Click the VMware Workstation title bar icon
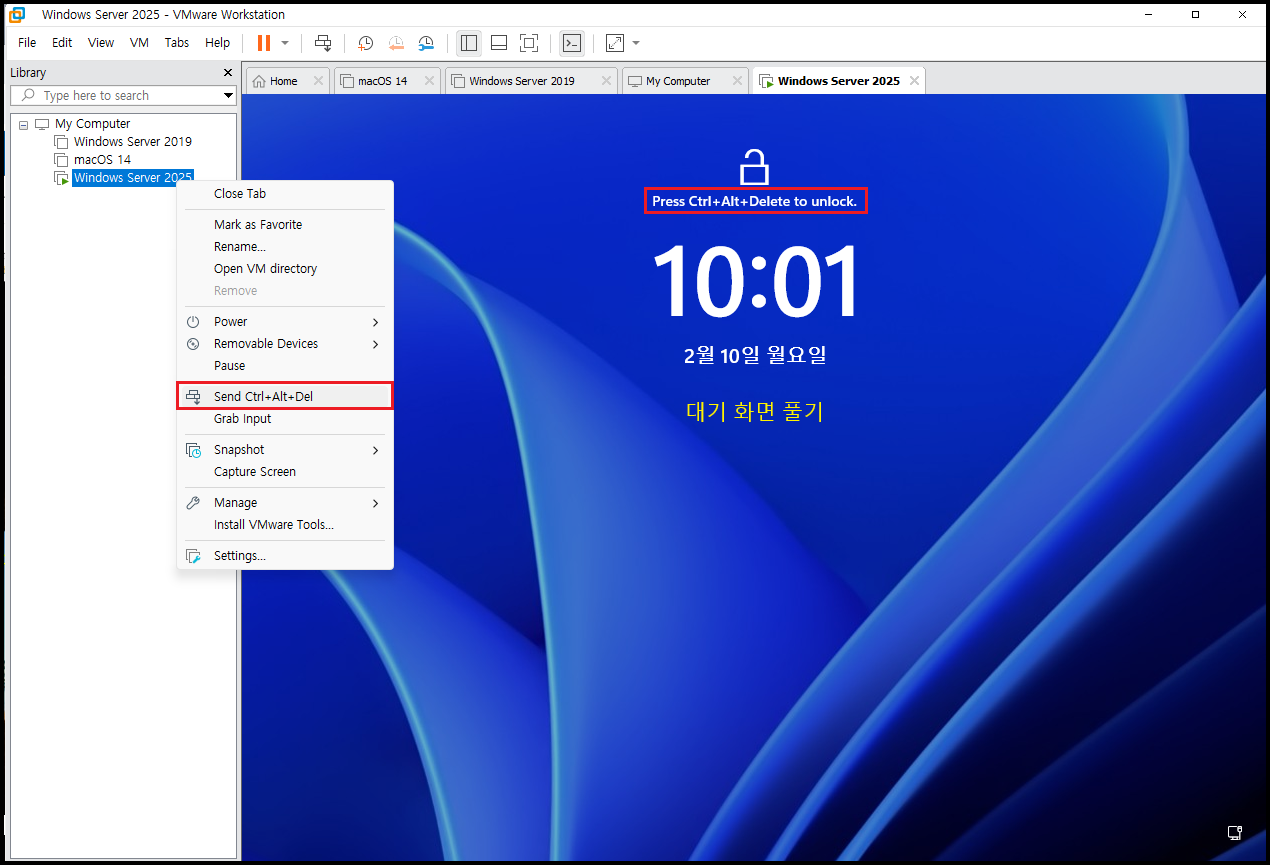 point(17,14)
